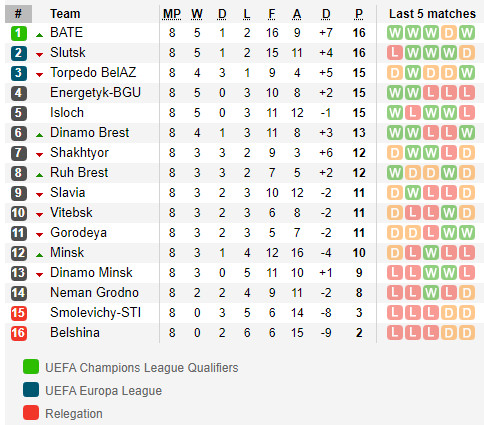Open the Energetyk-BGU team link
Image resolution: width=484 pixels, height=425 pixels.
[95, 93]
